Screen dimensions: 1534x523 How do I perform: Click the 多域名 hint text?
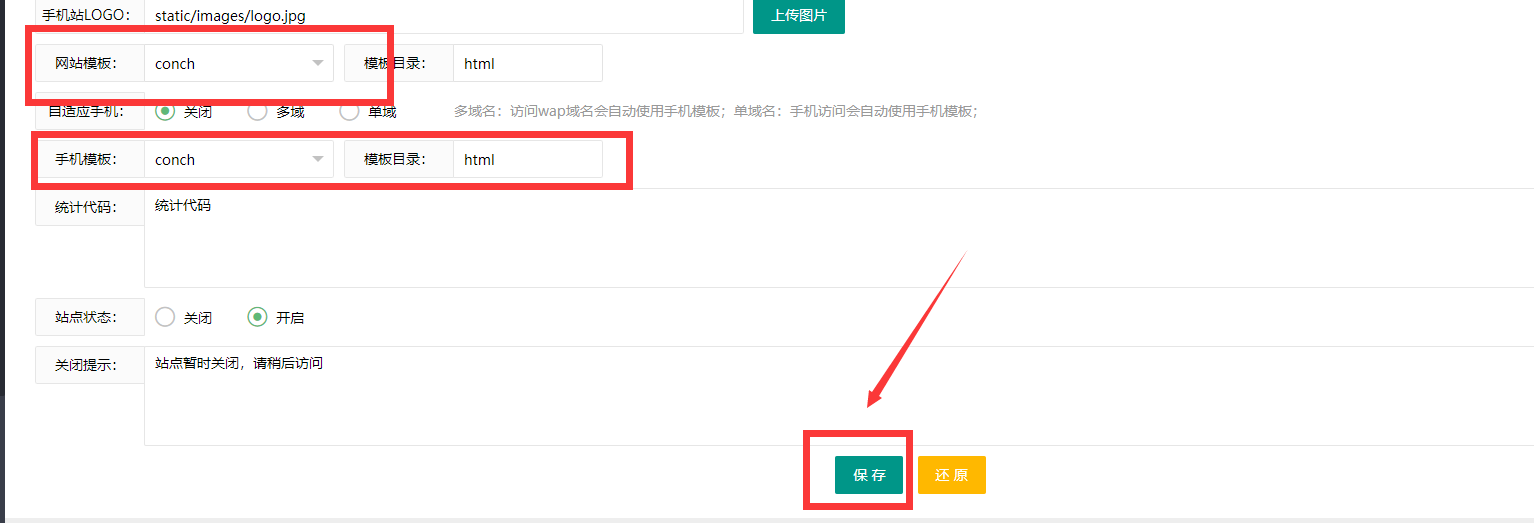pos(715,111)
